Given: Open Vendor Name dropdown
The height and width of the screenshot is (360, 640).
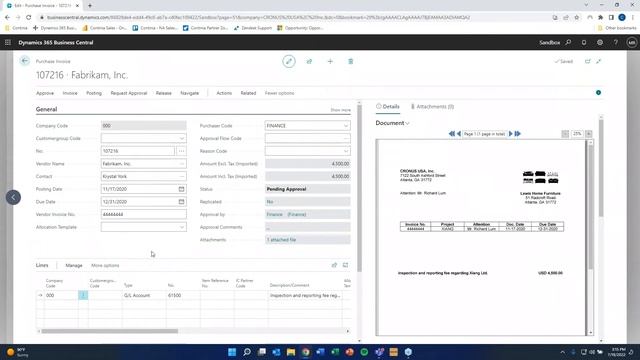Looking at the screenshot, I should click(x=182, y=164).
